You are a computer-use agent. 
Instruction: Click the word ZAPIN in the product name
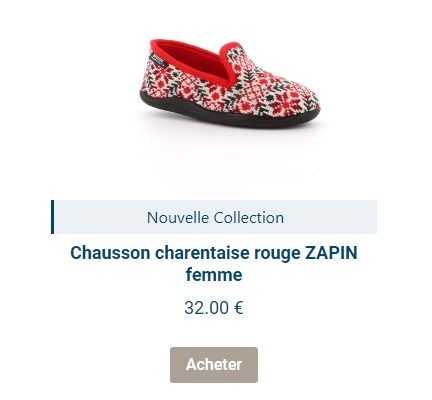point(331,253)
